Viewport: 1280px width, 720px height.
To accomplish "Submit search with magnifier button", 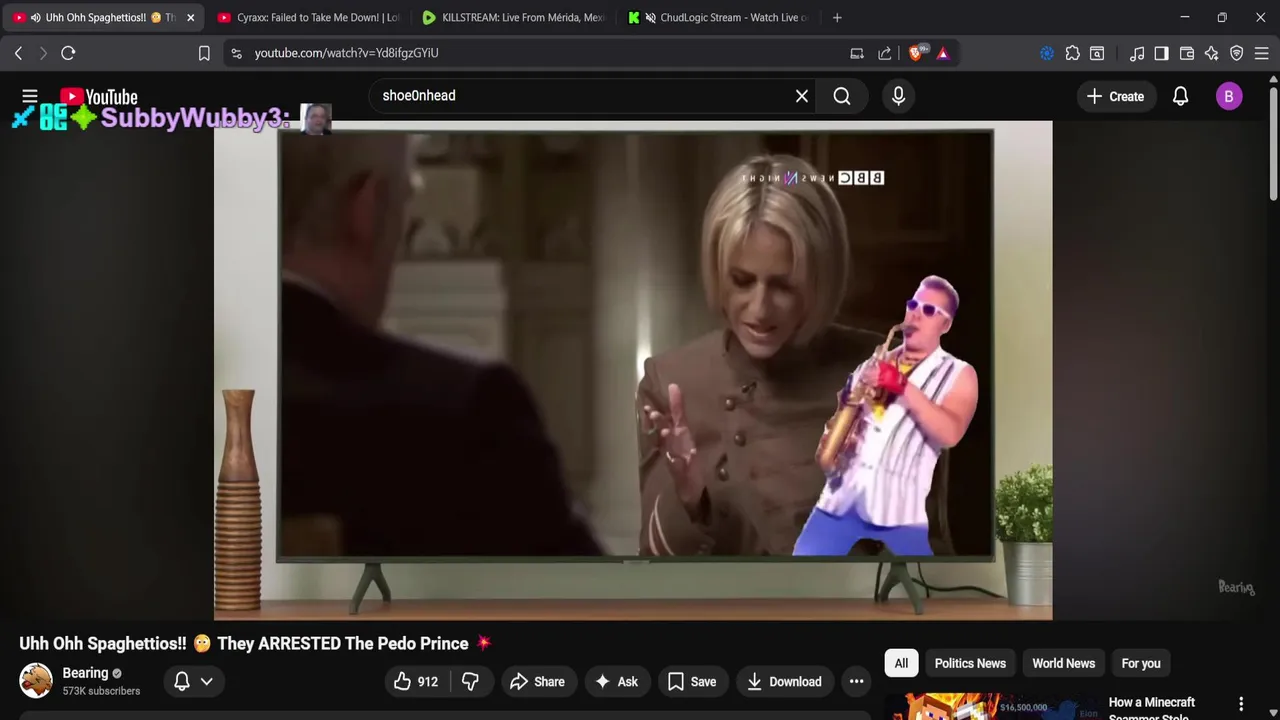I will tap(842, 96).
